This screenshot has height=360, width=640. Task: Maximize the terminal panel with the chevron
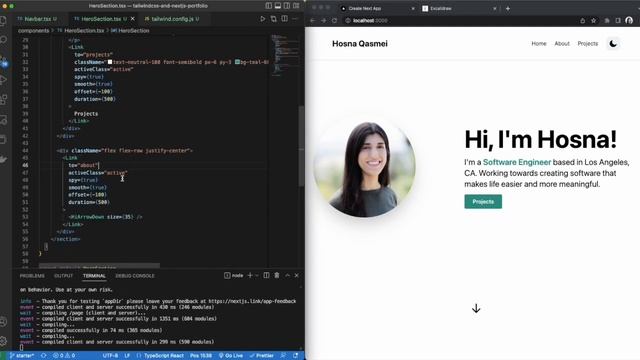coord(287,276)
